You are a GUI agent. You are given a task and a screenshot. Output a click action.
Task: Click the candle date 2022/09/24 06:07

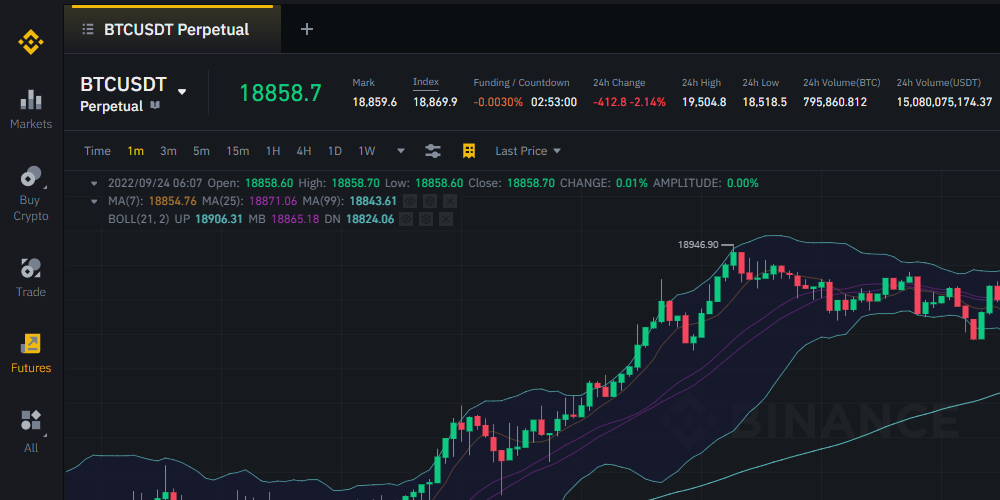coord(155,184)
